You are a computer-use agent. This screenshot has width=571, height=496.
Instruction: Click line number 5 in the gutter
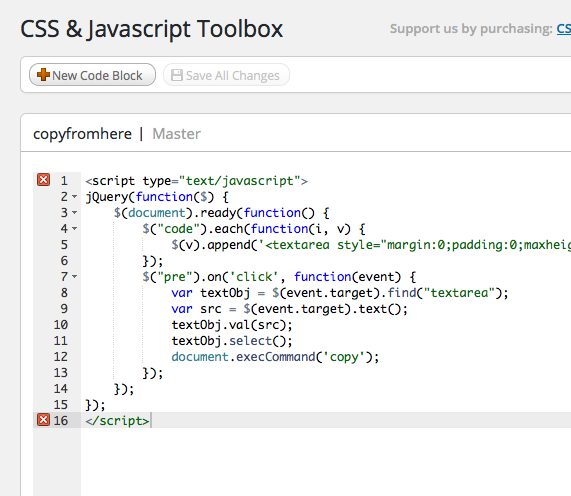pyautogui.click(x=64, y=245)
